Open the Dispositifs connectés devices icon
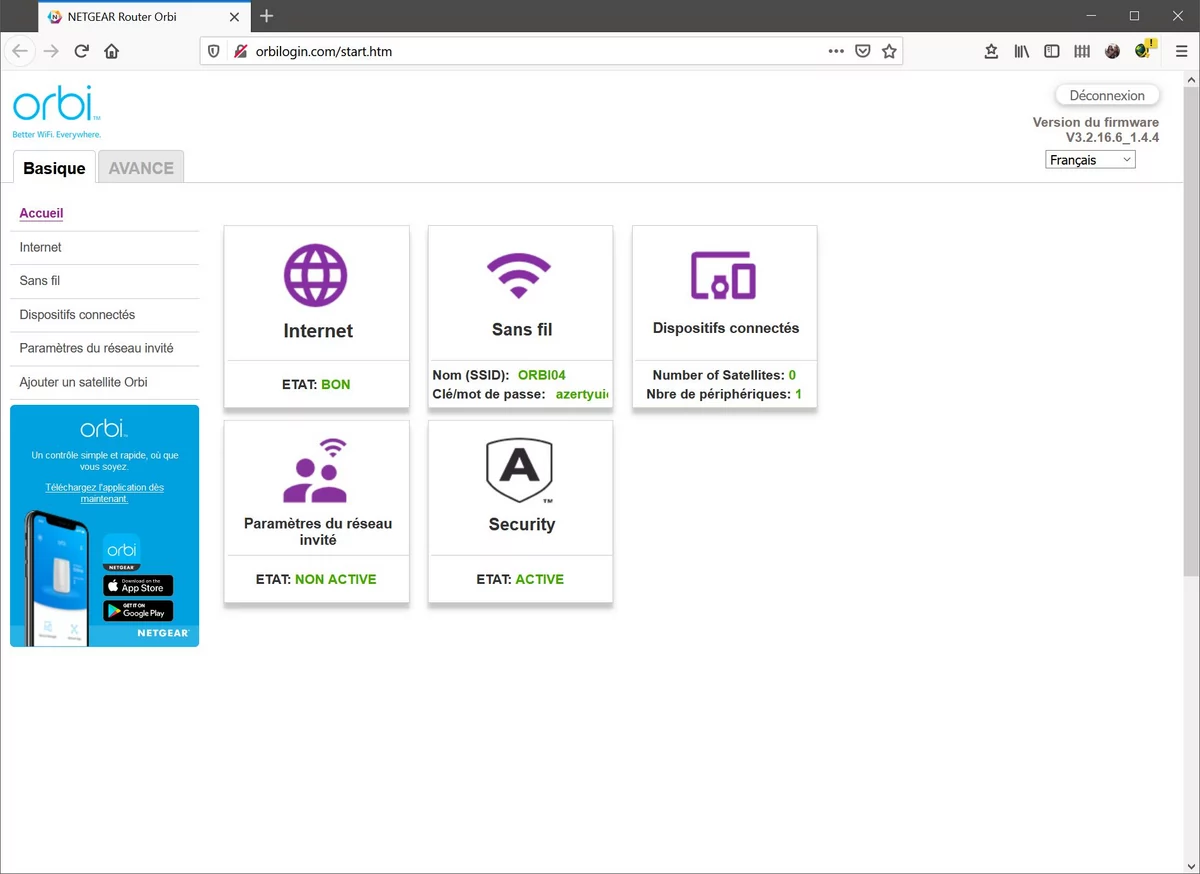This screenshot has width=1200, height=874. click(723, 275)
